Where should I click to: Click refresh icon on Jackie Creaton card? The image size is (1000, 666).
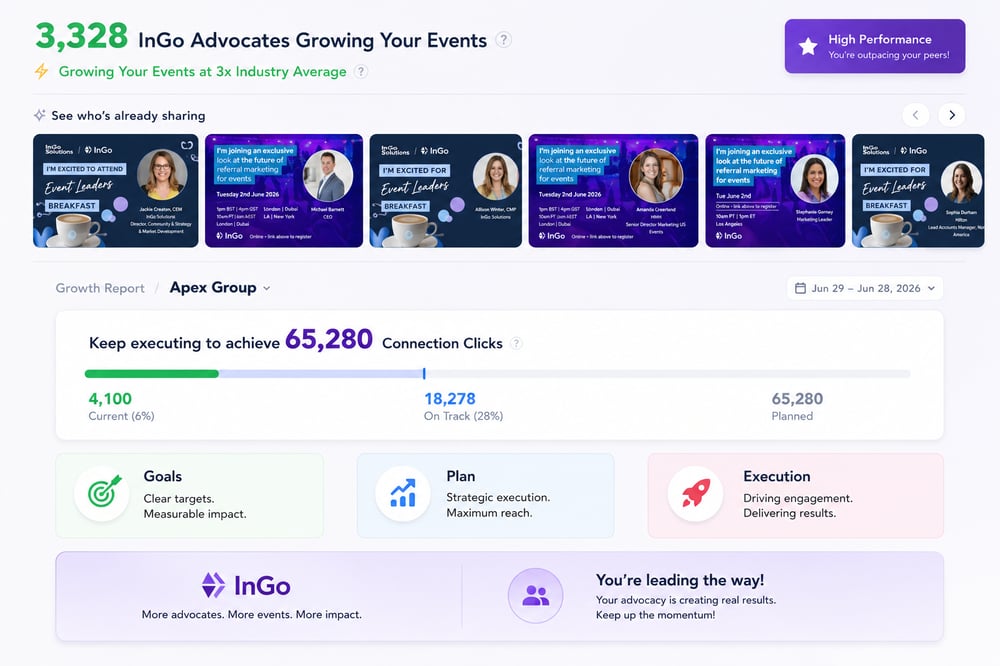(x=187, y=145)
